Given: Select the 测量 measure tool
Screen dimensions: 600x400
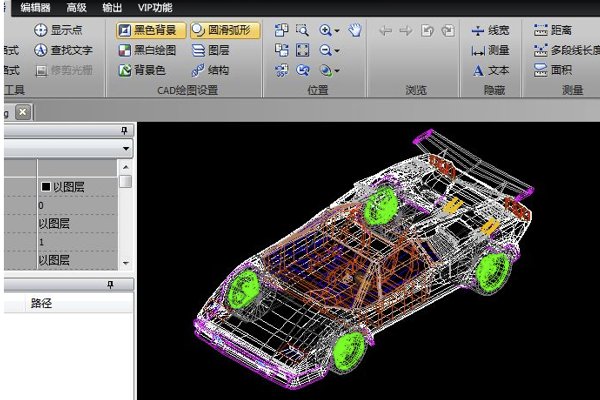Looking at the screenshot, I should [490, 50].
